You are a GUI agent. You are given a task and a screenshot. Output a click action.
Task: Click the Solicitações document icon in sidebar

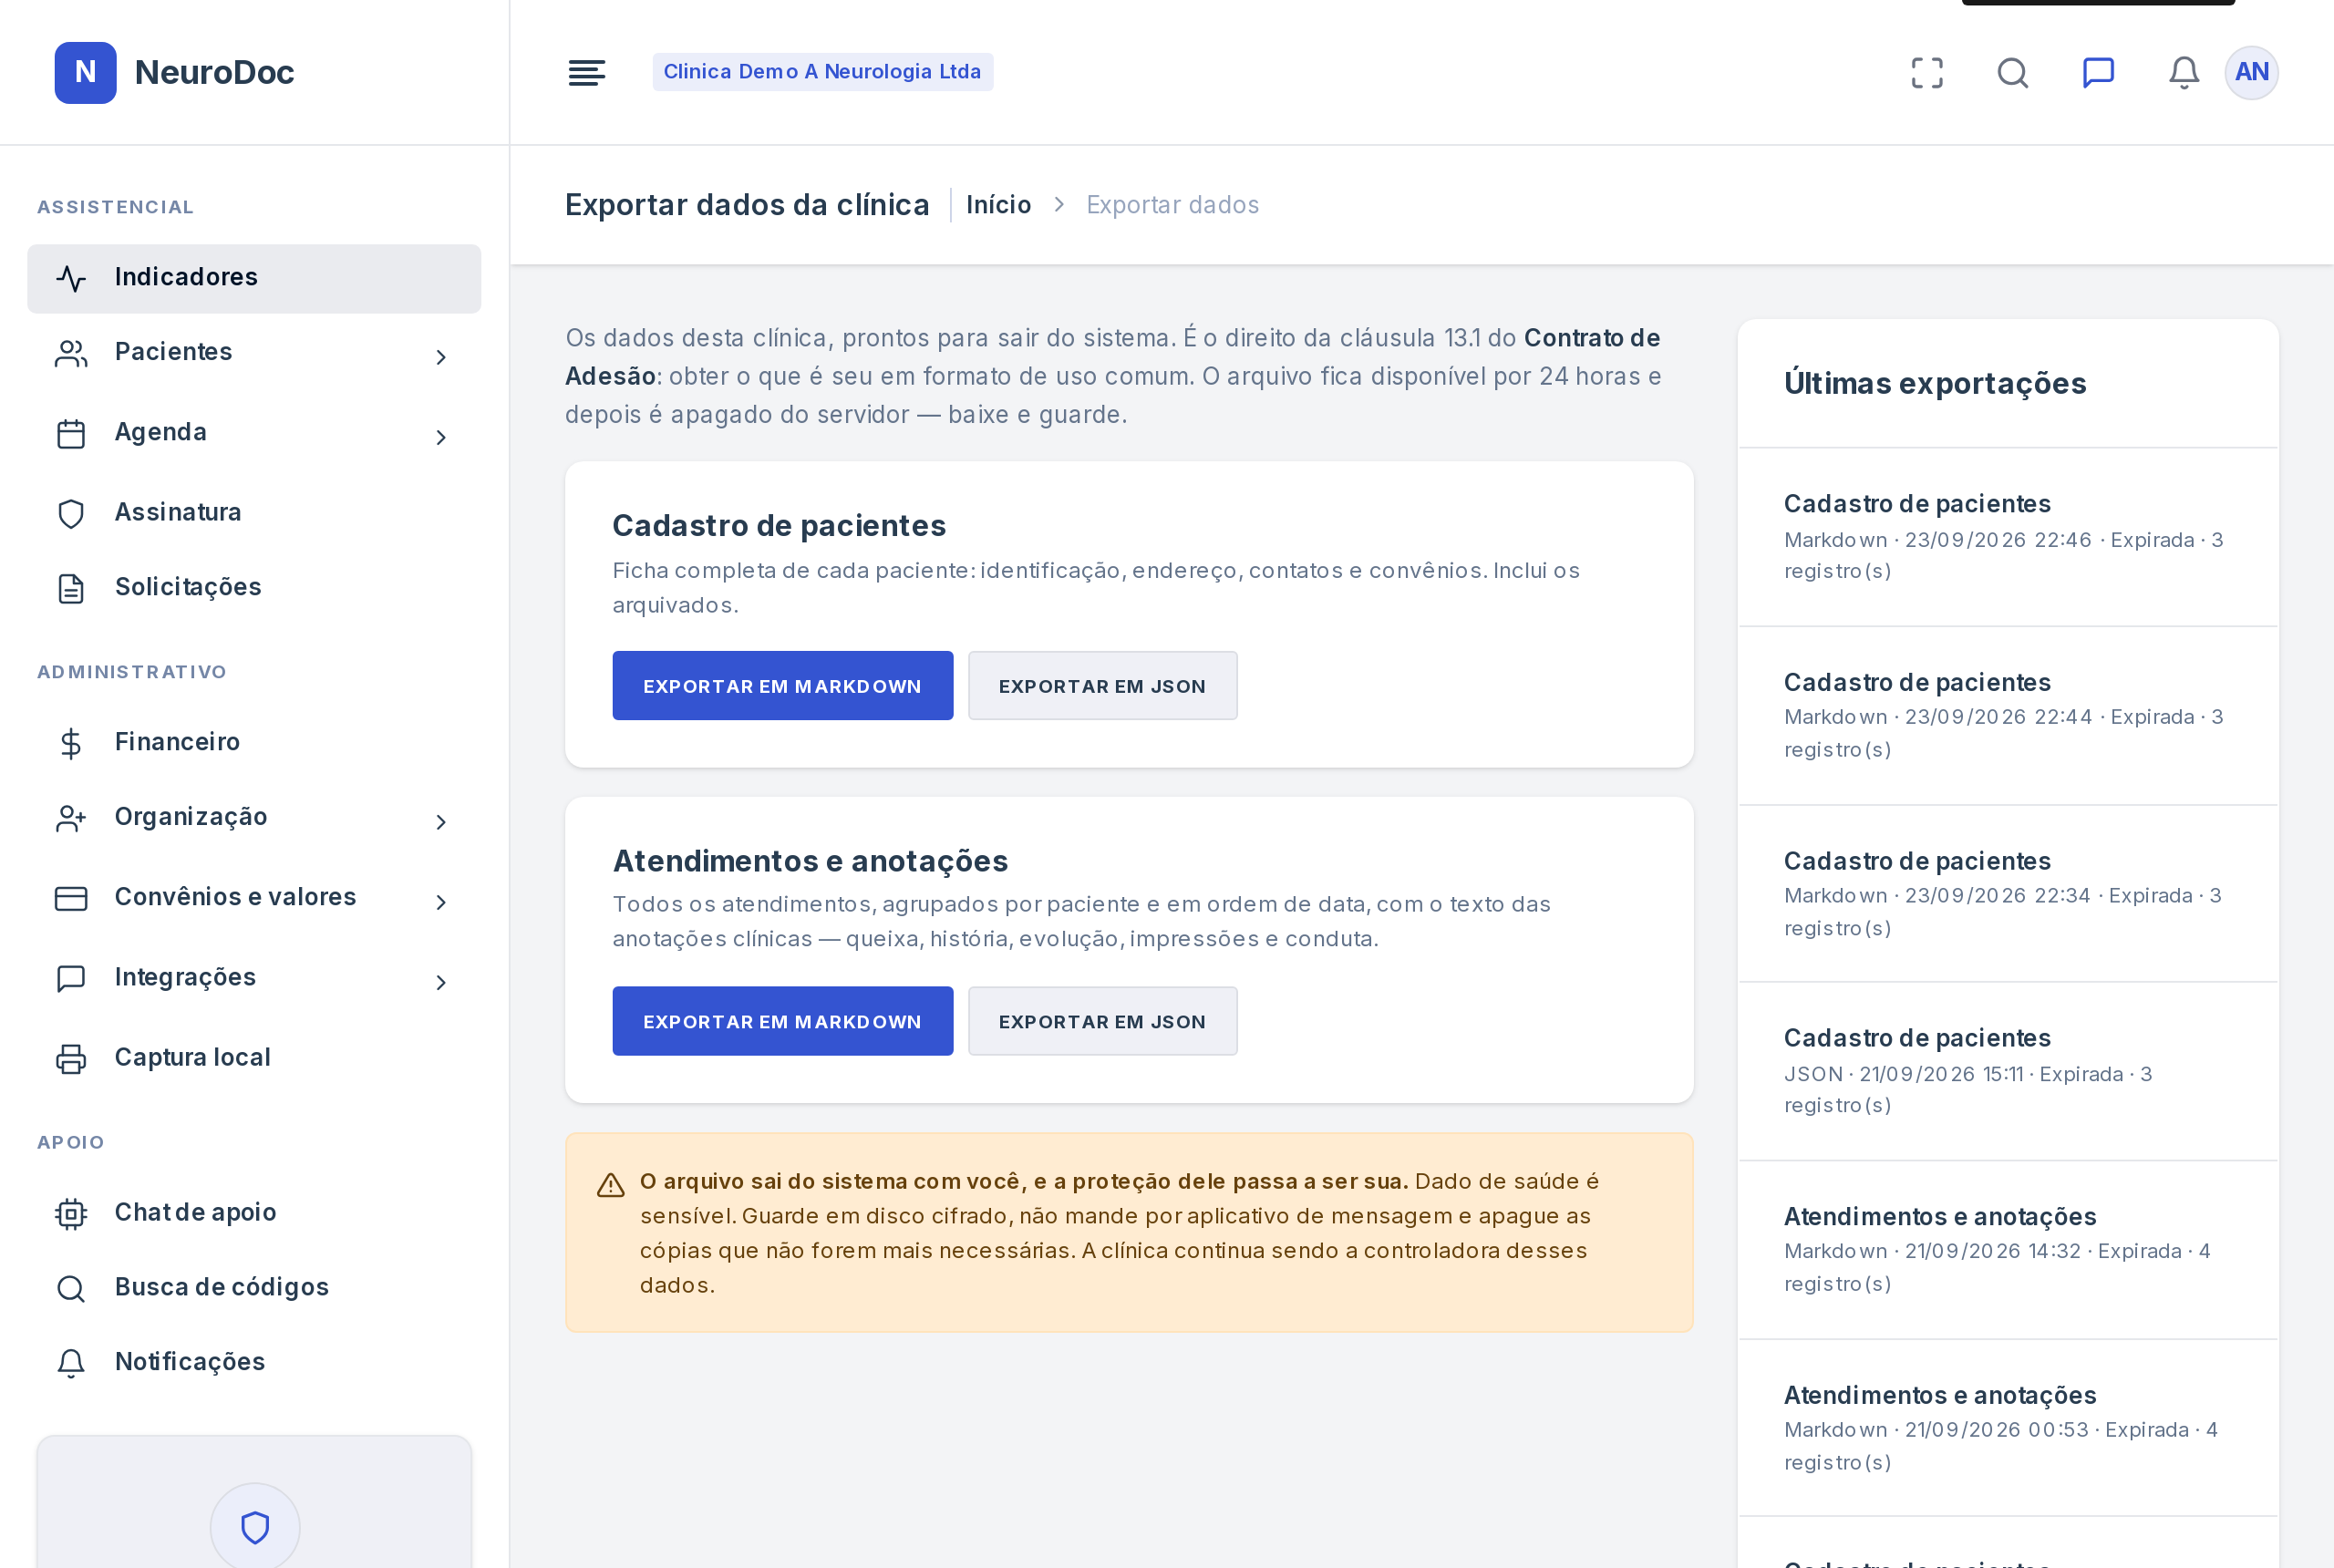71,588
